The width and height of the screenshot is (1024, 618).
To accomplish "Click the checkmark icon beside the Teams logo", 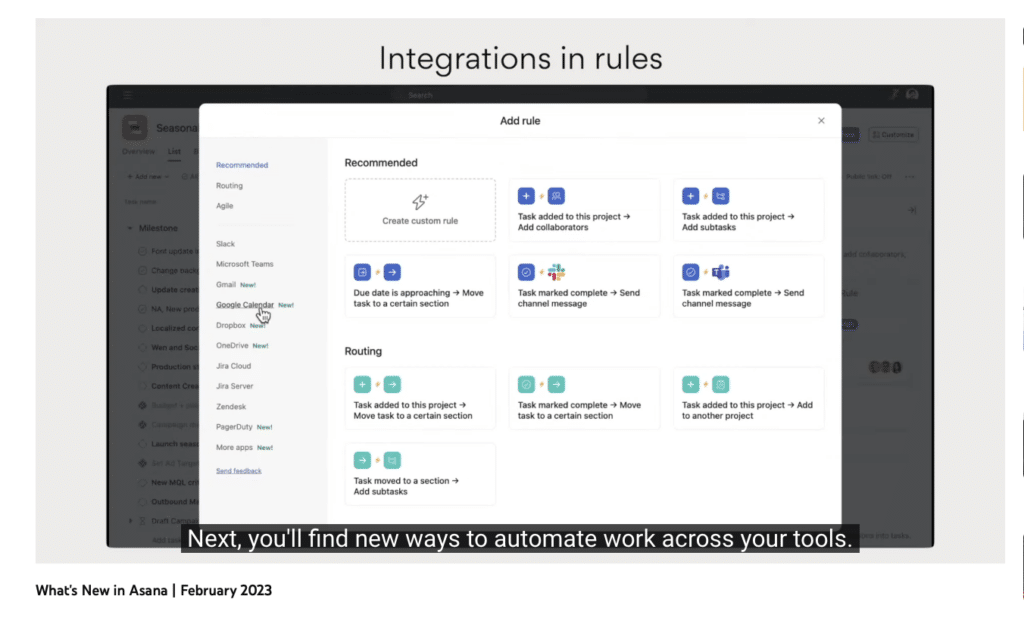I will [690, 272].
